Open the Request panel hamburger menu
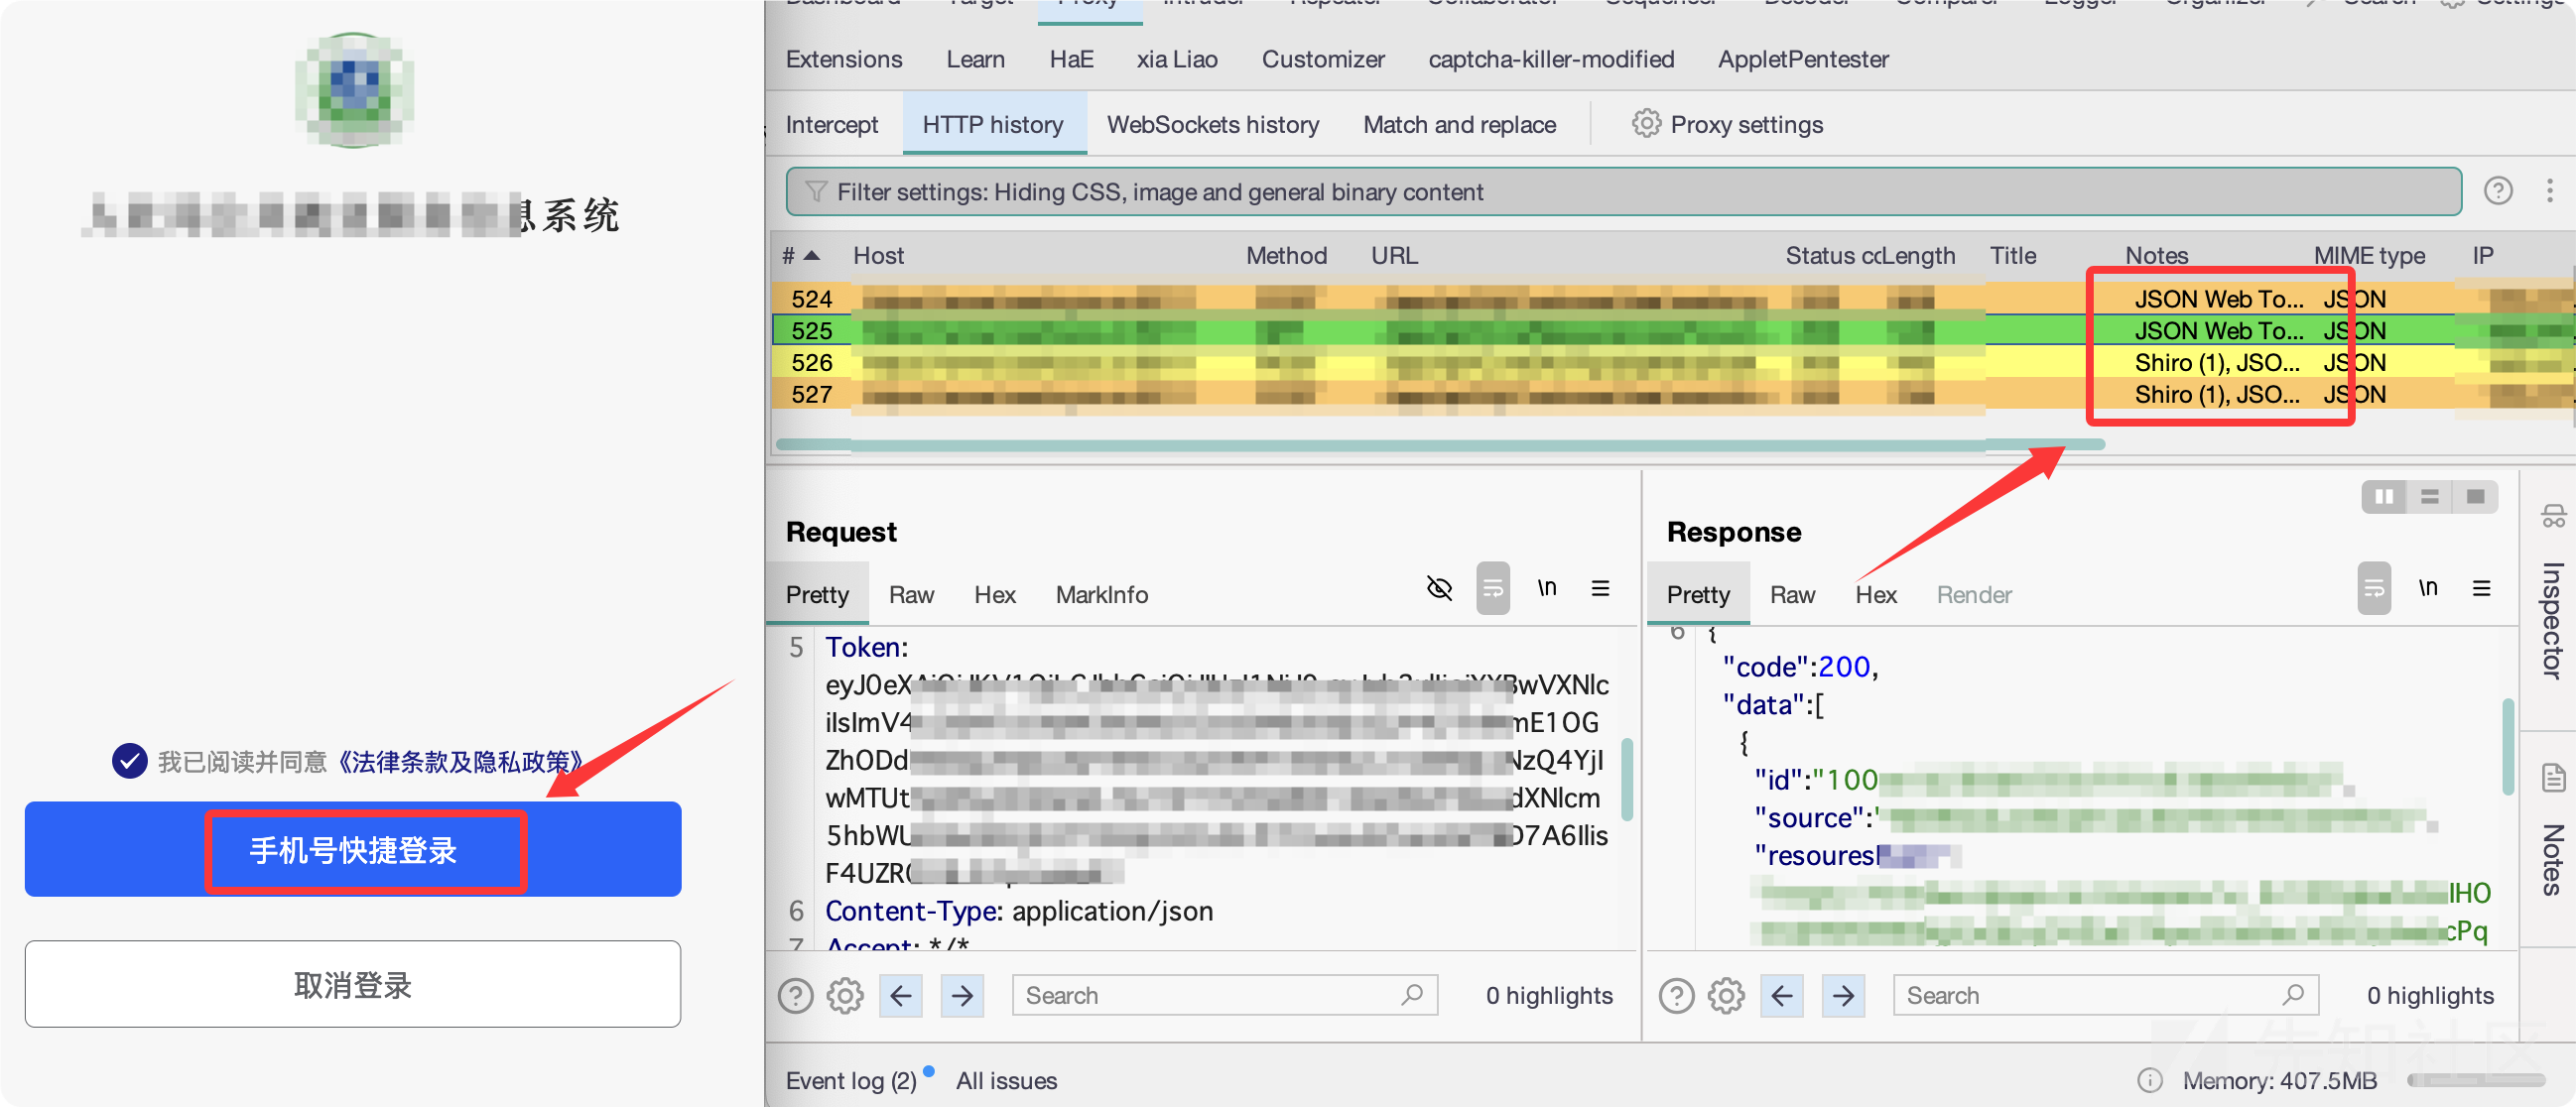The height and width of the screenshot is (1107, 2576). tap(1600, 588)
